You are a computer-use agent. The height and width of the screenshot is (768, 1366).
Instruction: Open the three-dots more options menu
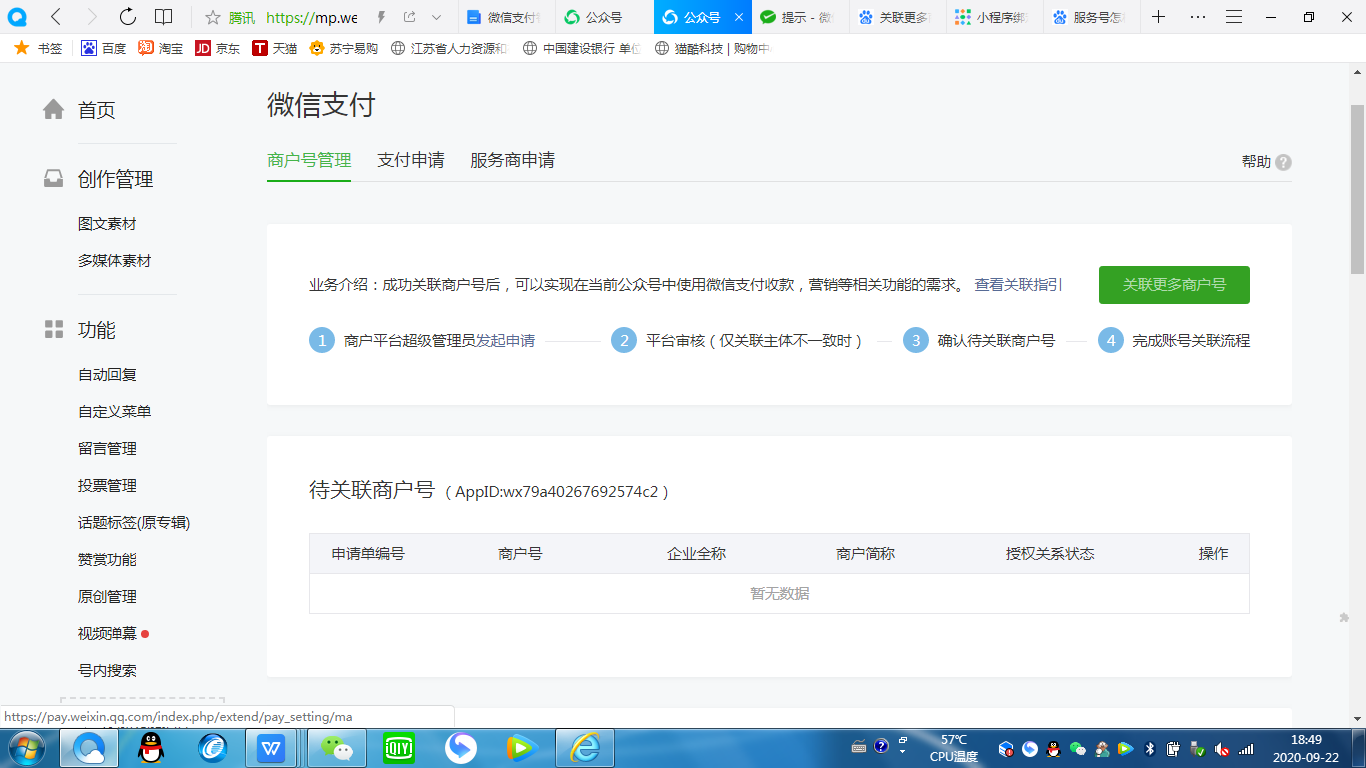tap(1198, 17)
